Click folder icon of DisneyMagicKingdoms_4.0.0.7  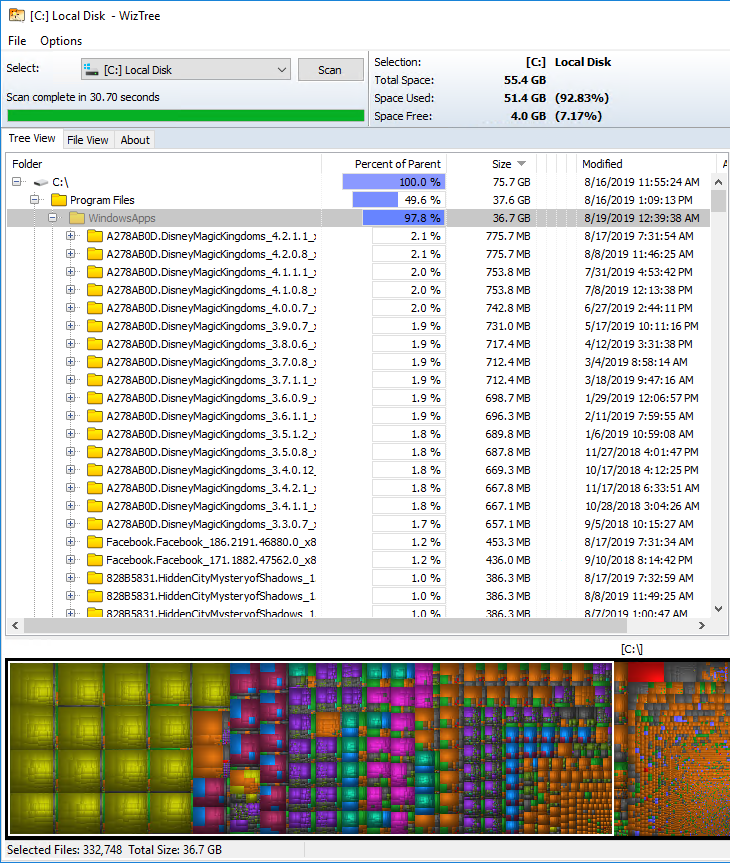point(95,308)
